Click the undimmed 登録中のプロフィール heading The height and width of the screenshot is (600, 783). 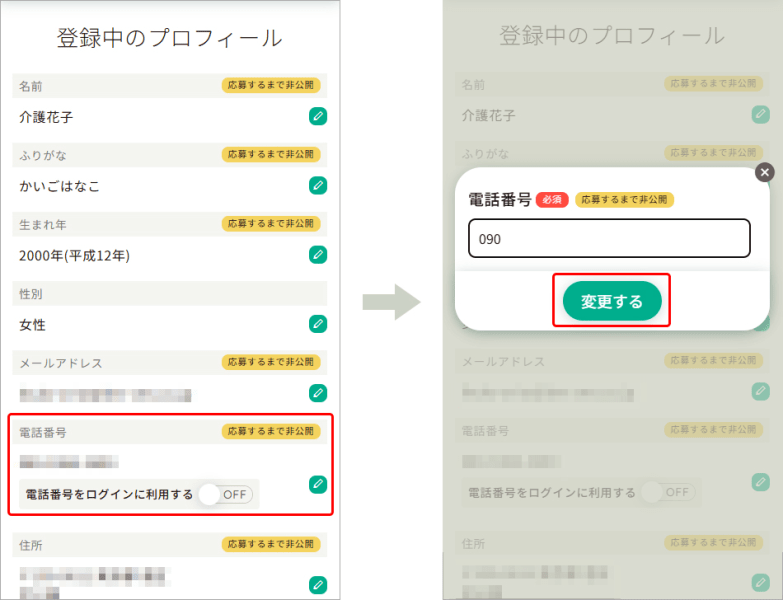click(170, 38)
